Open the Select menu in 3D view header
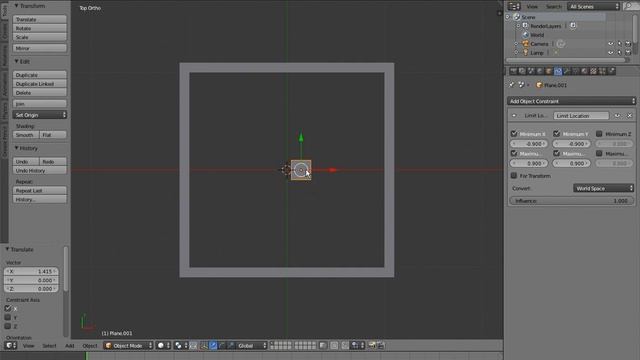This screenshot has height=360, width=640. pos(49,346)
